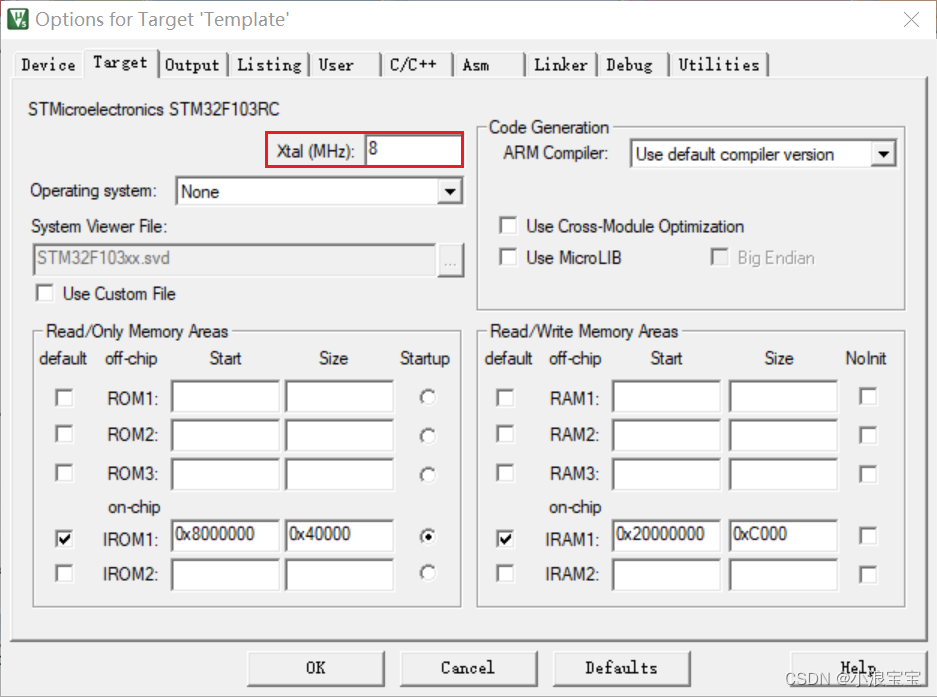Click the STM32F103xx.svd file field
The height and width of the screenshot is (697, 937).
point(234,259)
